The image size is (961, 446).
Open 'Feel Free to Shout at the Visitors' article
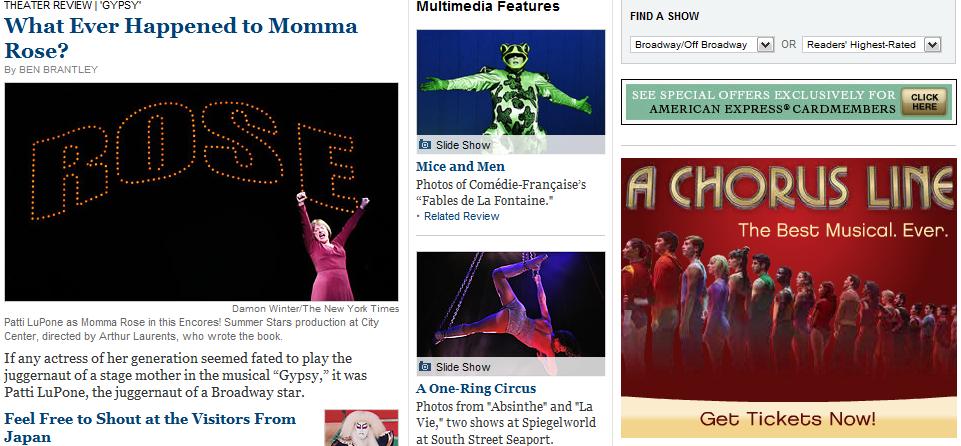pos(150,428)
